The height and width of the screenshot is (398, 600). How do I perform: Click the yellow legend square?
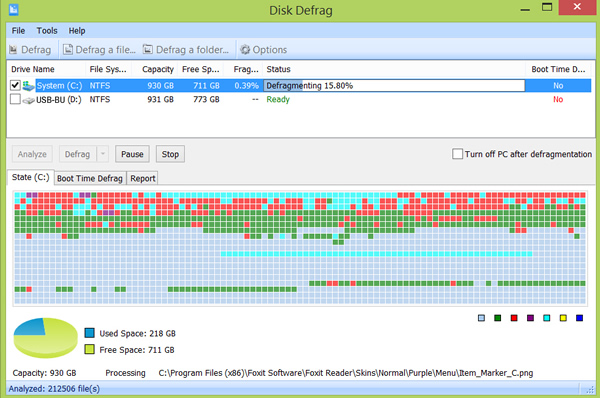[x=563, y=318]
